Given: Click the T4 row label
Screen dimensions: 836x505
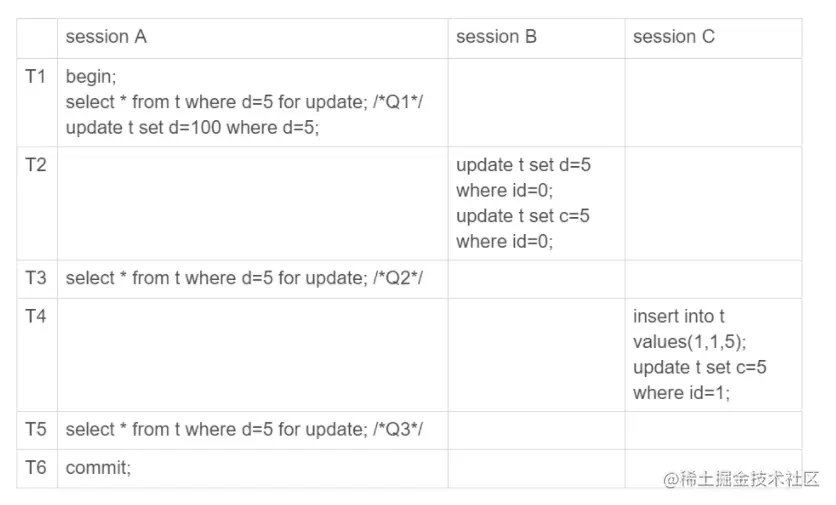Looking at the screenshot, I should point(36,316).
